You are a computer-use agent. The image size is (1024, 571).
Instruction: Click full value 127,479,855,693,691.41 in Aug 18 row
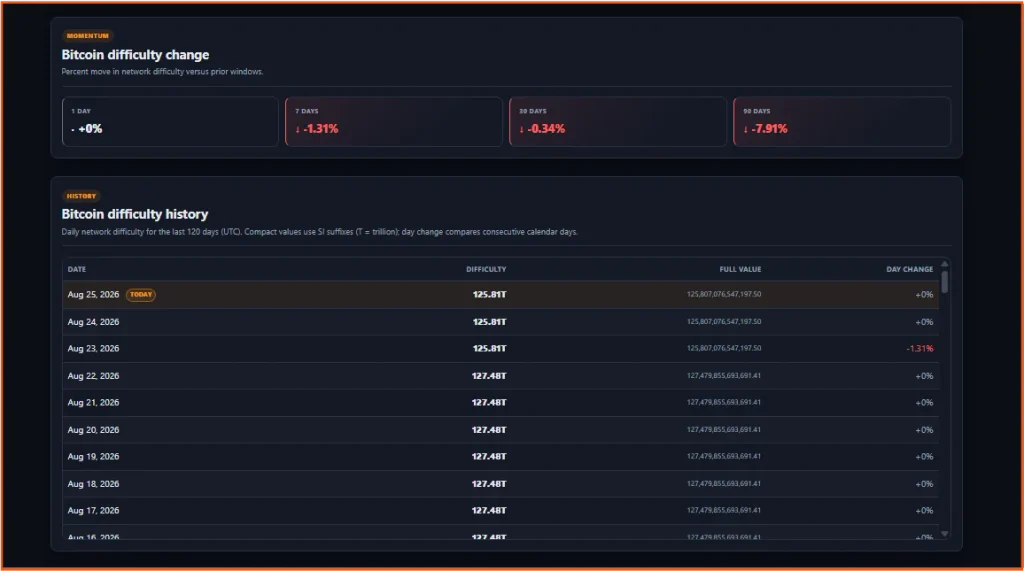724,484
